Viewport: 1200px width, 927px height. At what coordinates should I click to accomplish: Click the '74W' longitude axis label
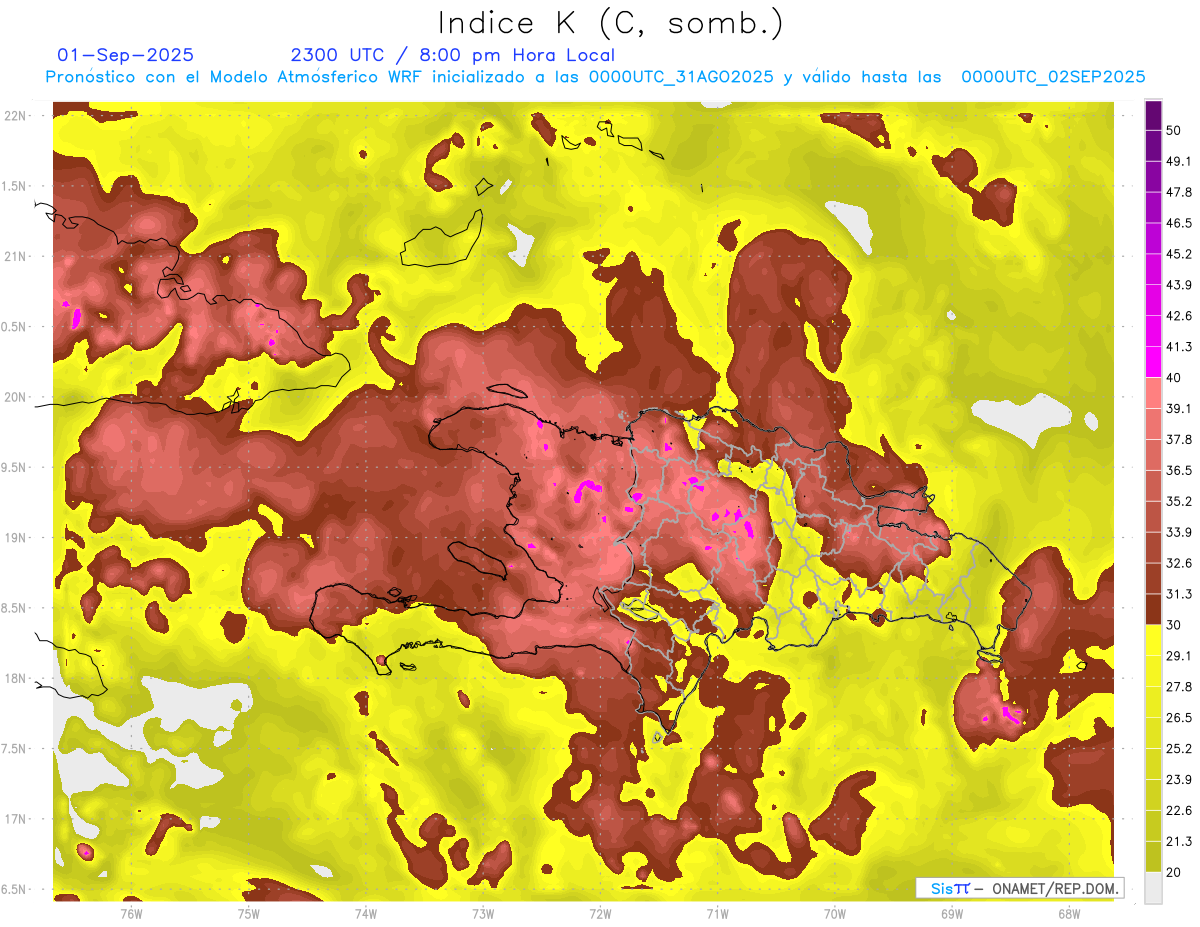tap(365, 914)
